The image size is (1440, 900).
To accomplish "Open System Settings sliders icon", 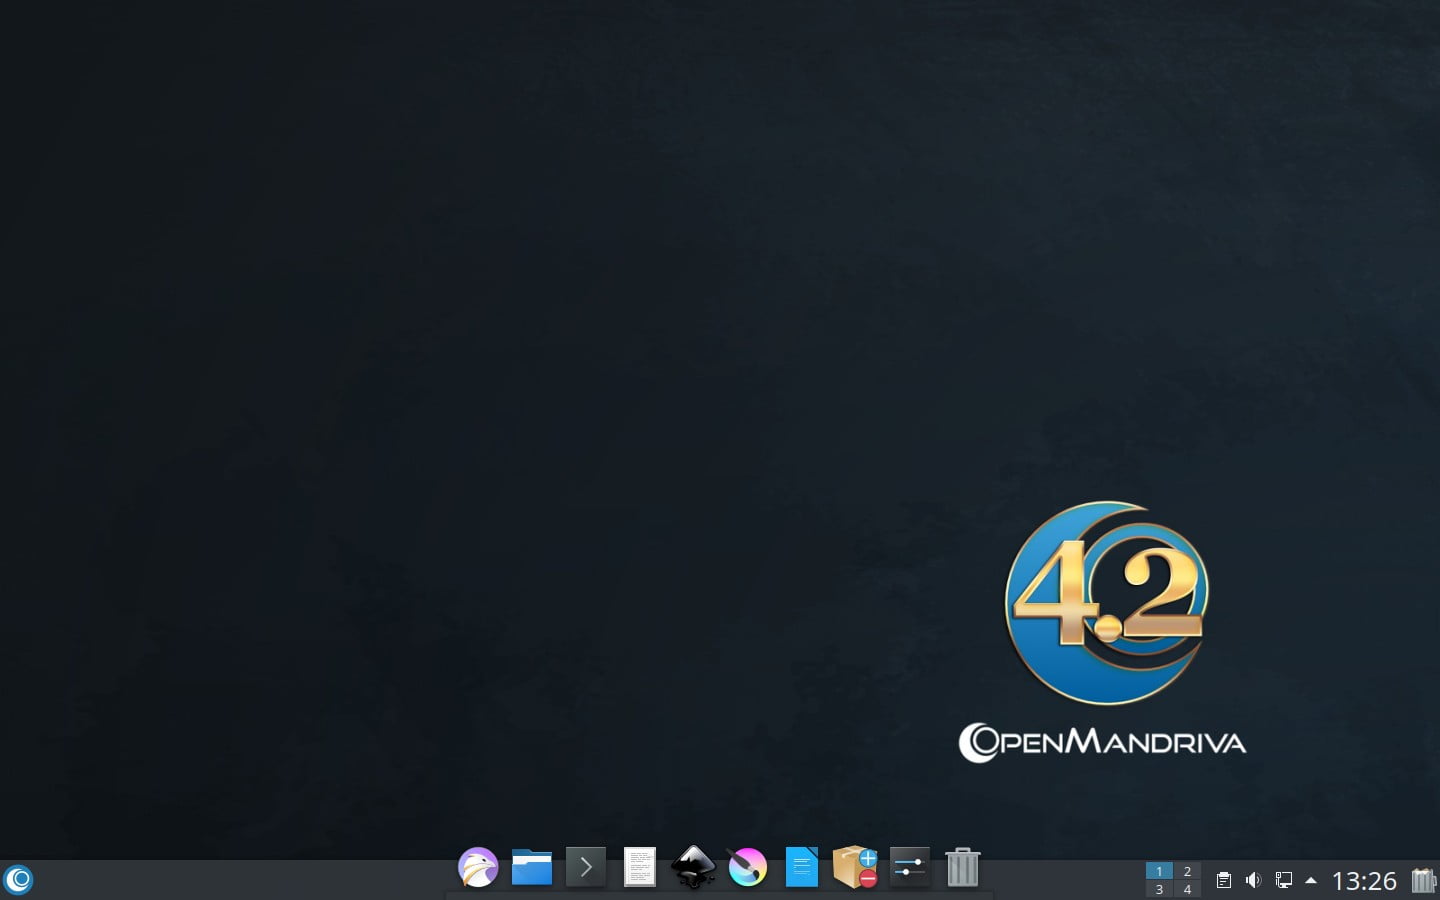I will tap(909, 867).
